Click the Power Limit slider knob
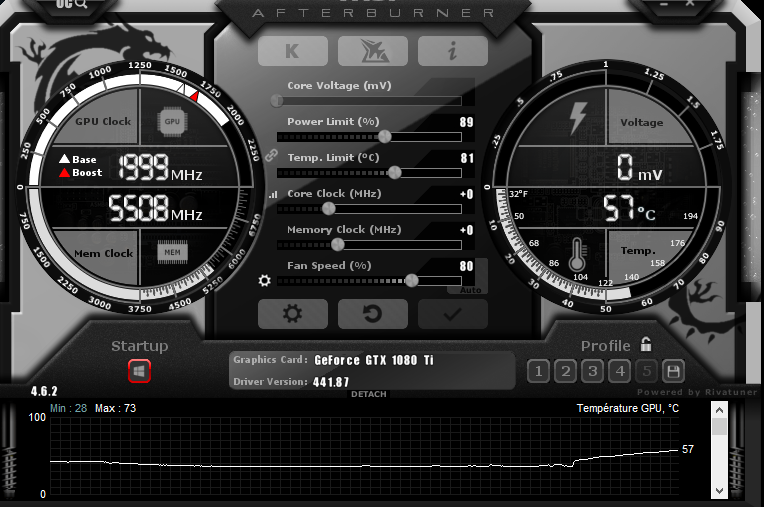The image size is (764, 507). tap(385, 136)
